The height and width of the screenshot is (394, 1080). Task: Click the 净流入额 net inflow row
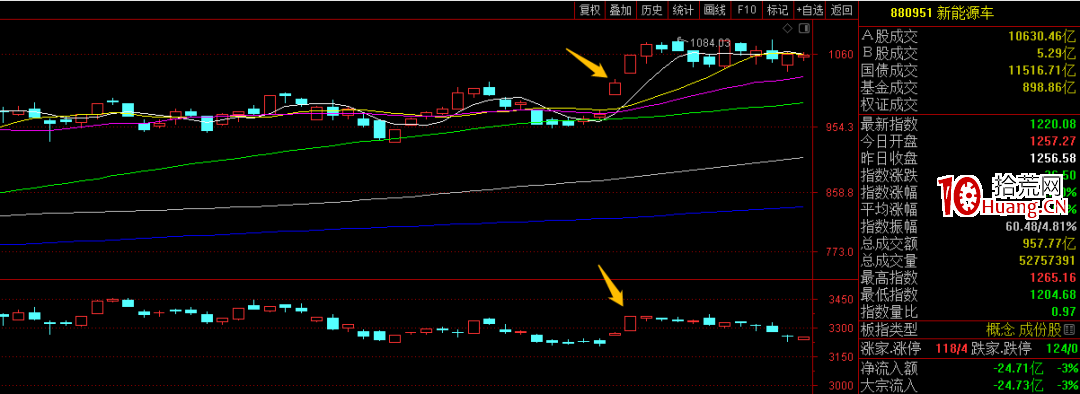coord(967,369)
